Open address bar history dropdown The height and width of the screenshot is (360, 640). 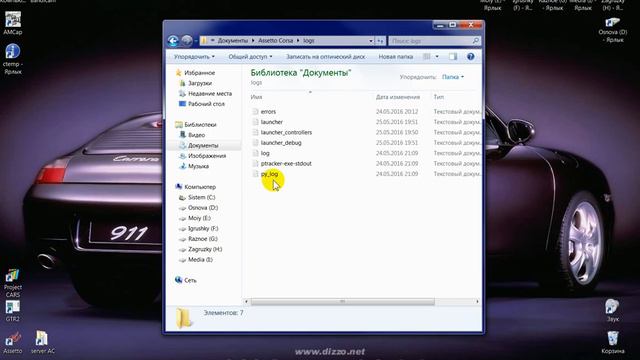tap(371, 41)
